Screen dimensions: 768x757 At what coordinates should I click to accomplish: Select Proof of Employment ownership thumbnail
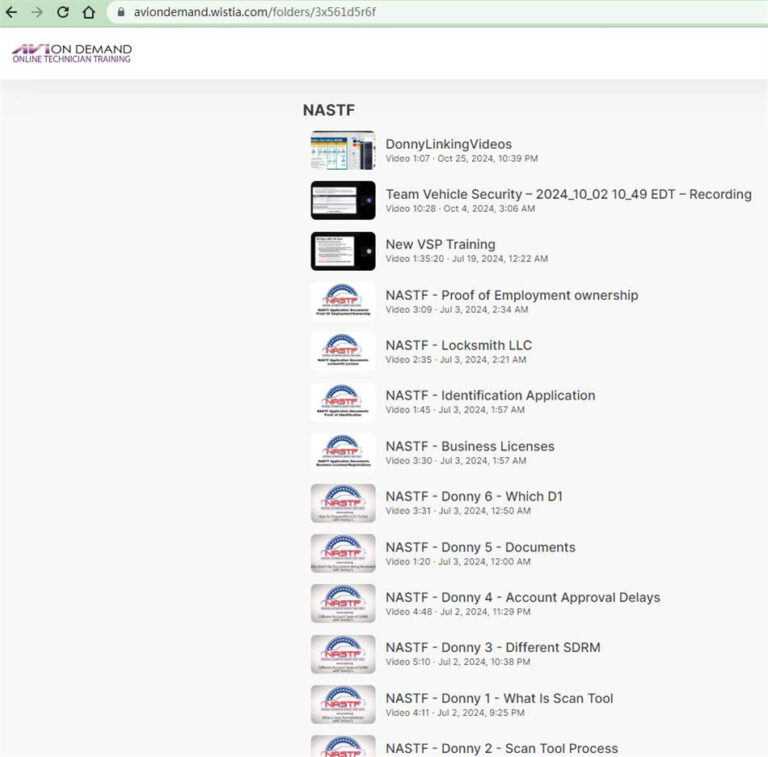click(343, 301)
